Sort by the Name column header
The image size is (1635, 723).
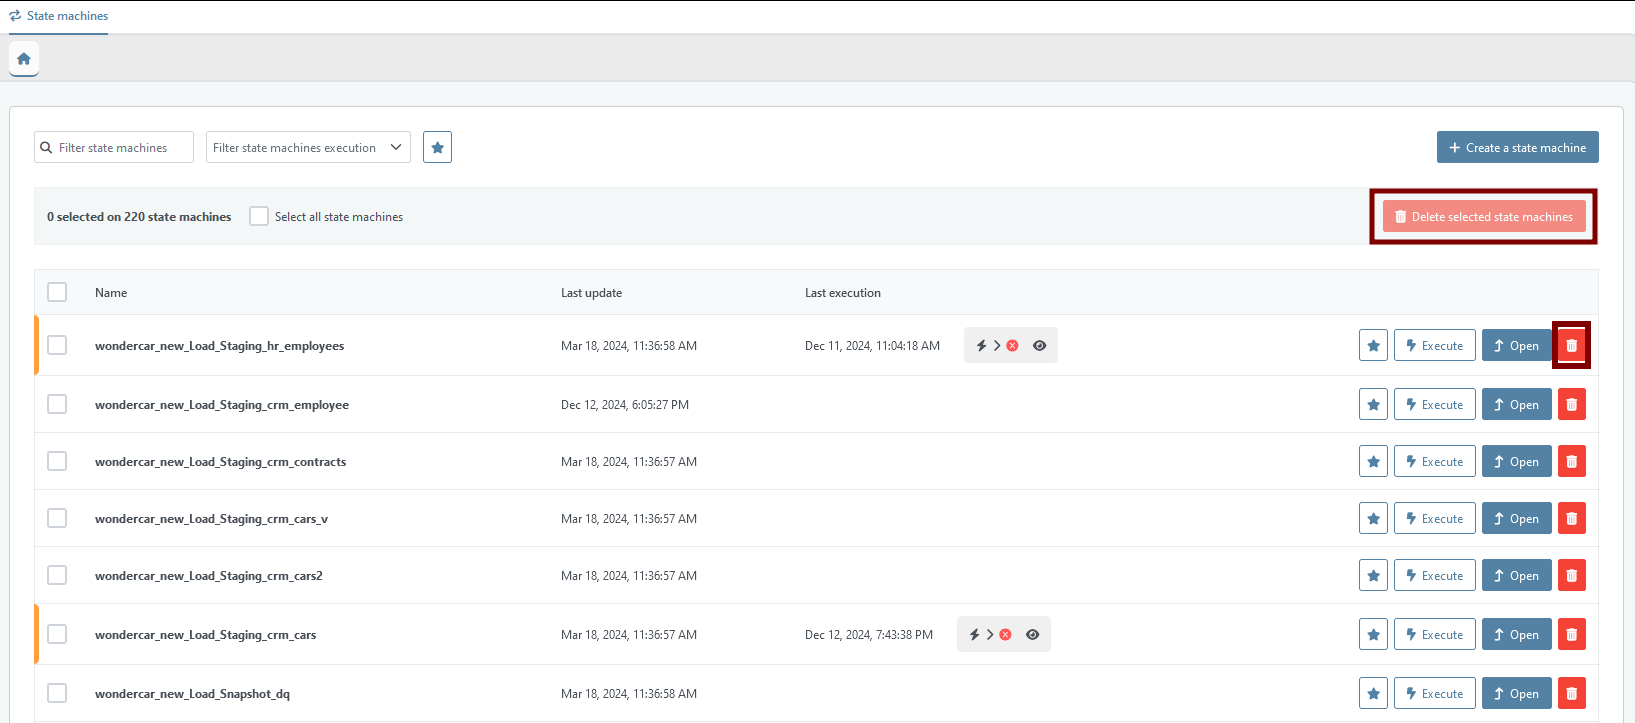coord(111,293)
